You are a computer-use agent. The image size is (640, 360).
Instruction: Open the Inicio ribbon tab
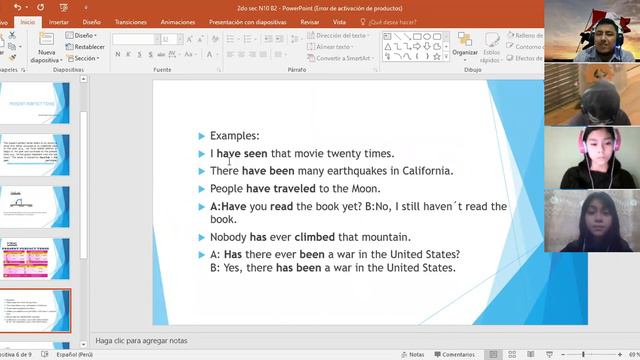(28, 22)
